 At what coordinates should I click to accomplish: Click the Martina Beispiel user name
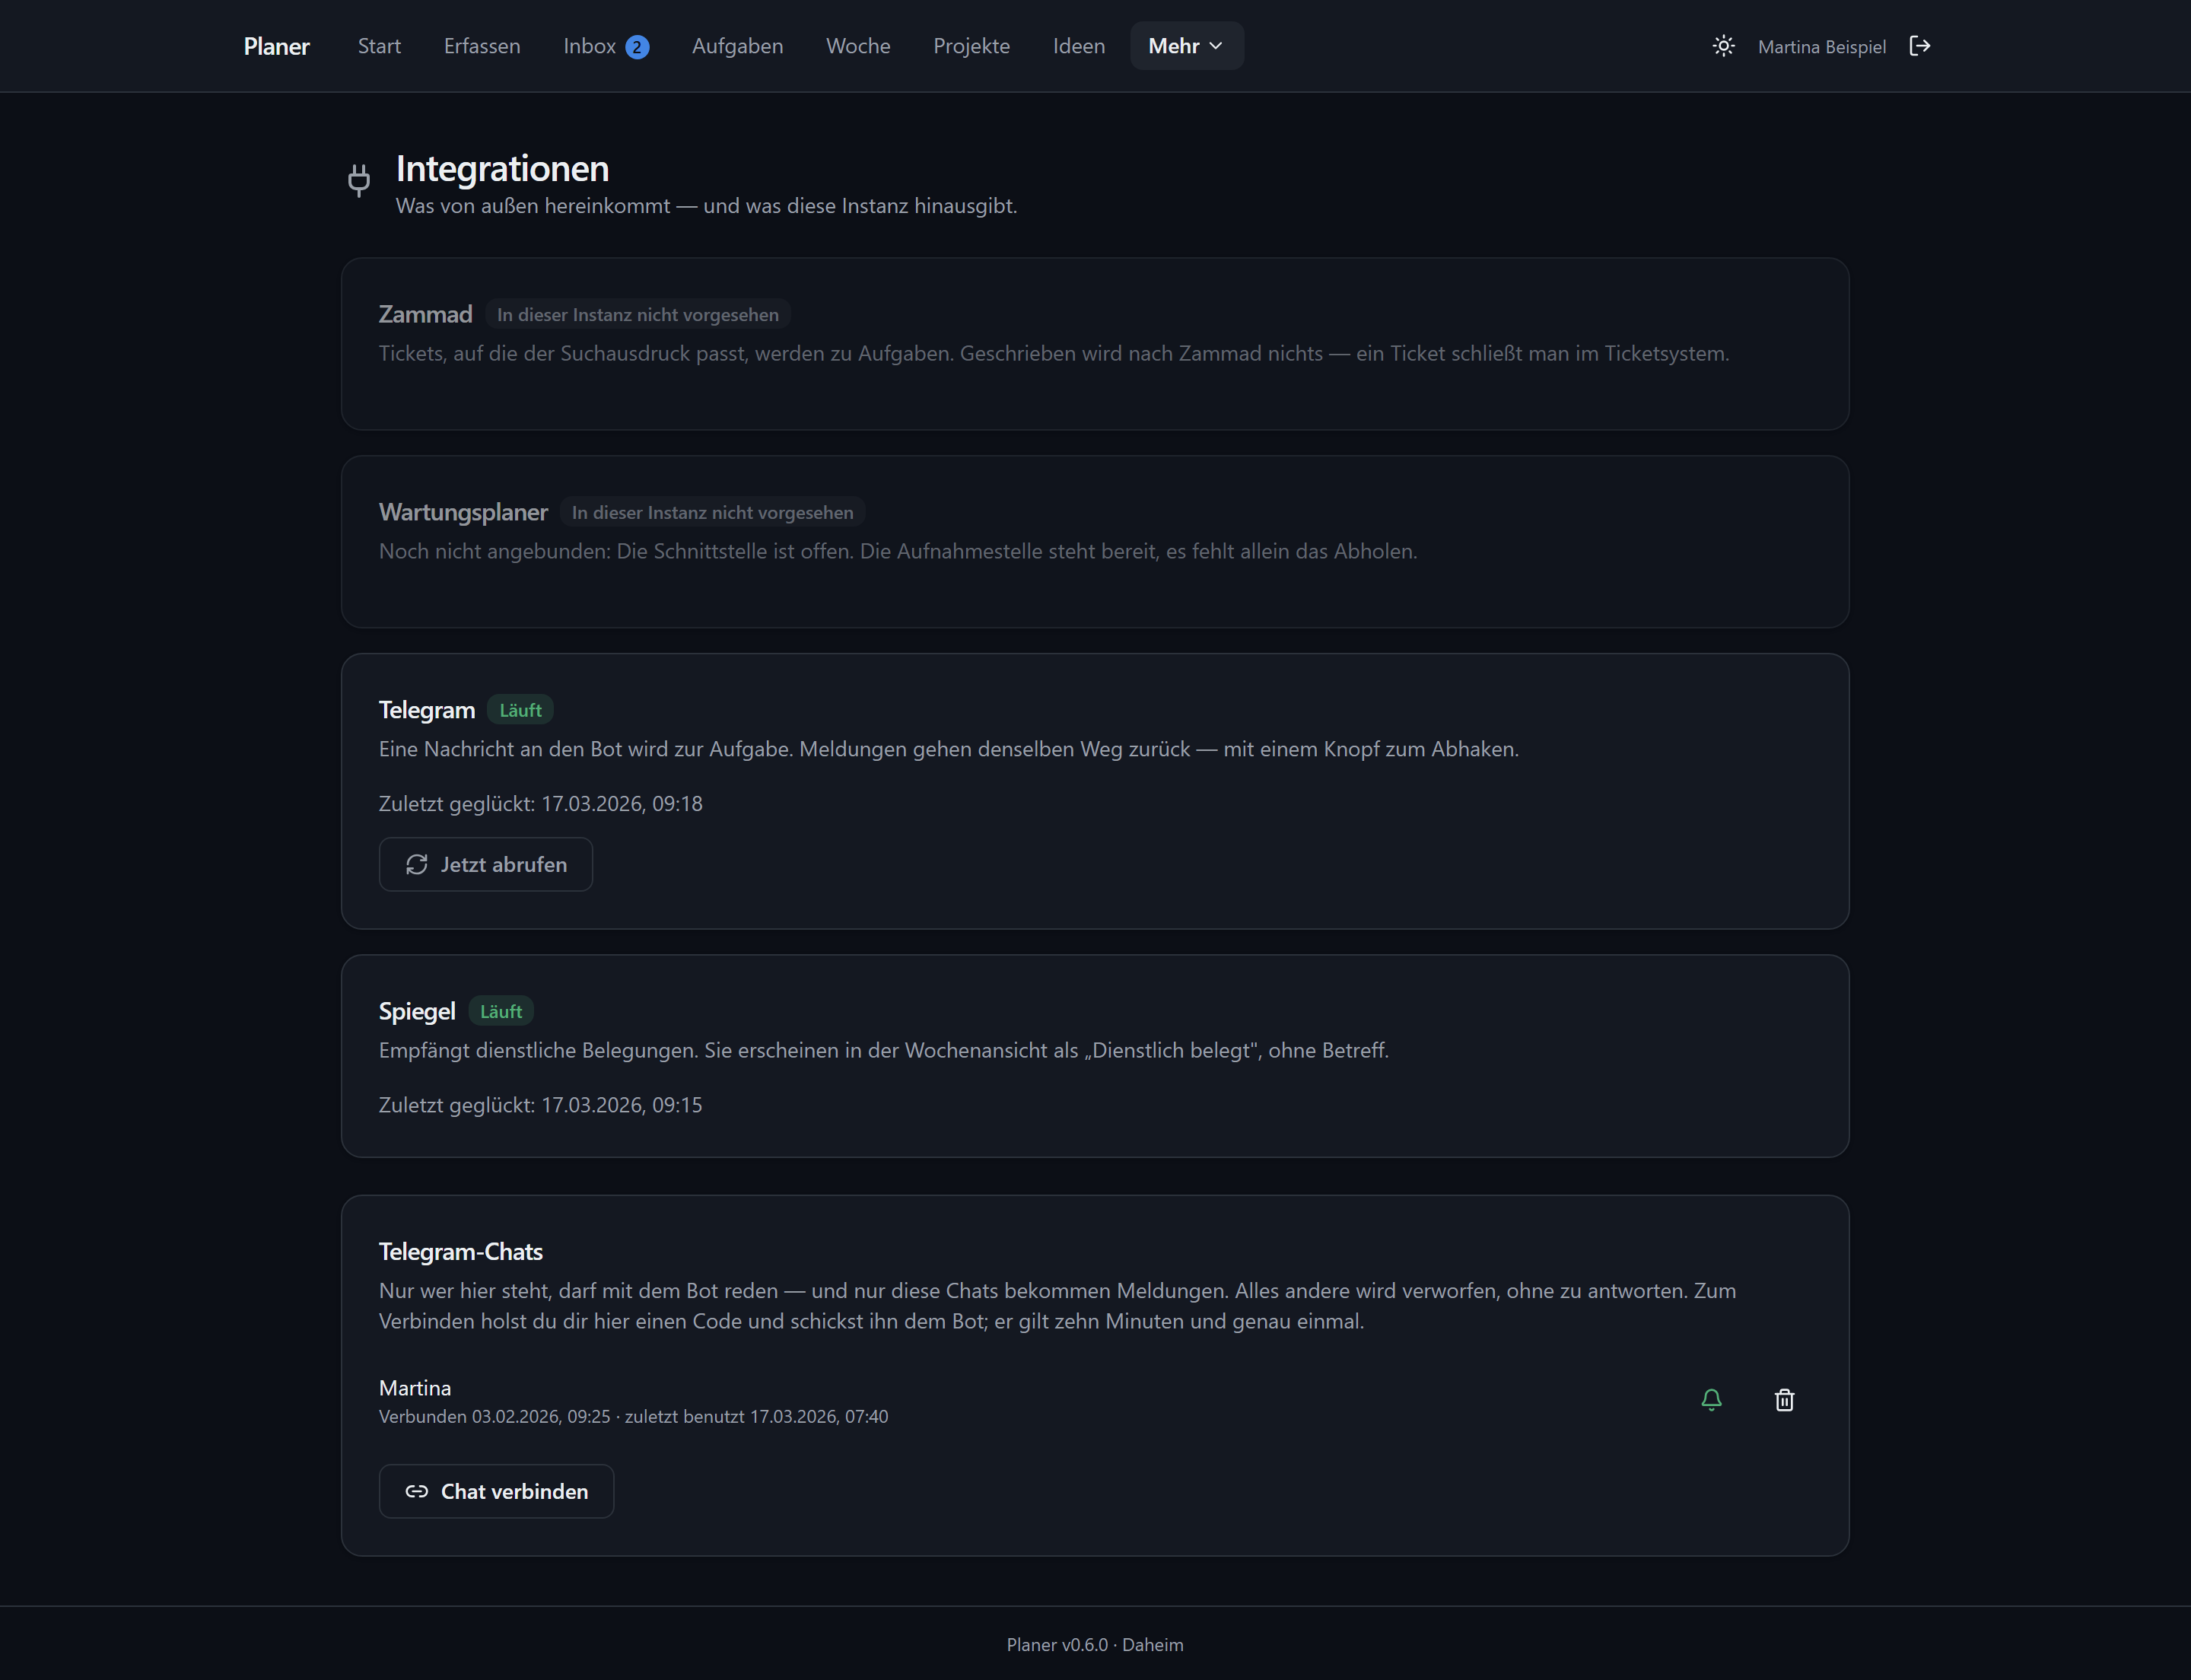tap(1822, 47)
